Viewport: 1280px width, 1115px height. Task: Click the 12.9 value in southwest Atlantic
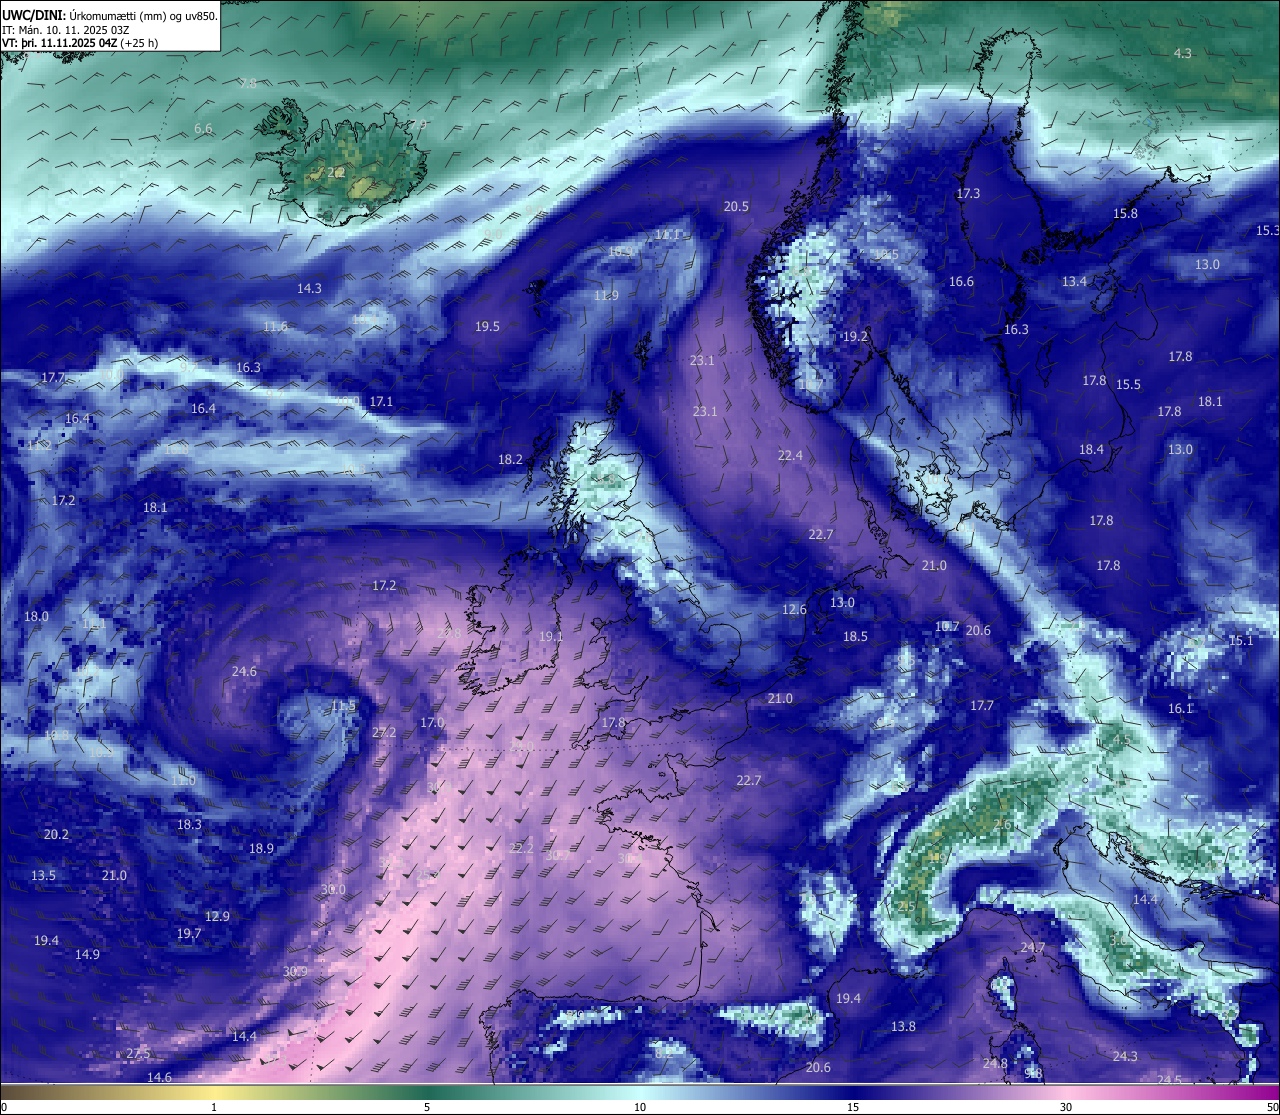217,916
